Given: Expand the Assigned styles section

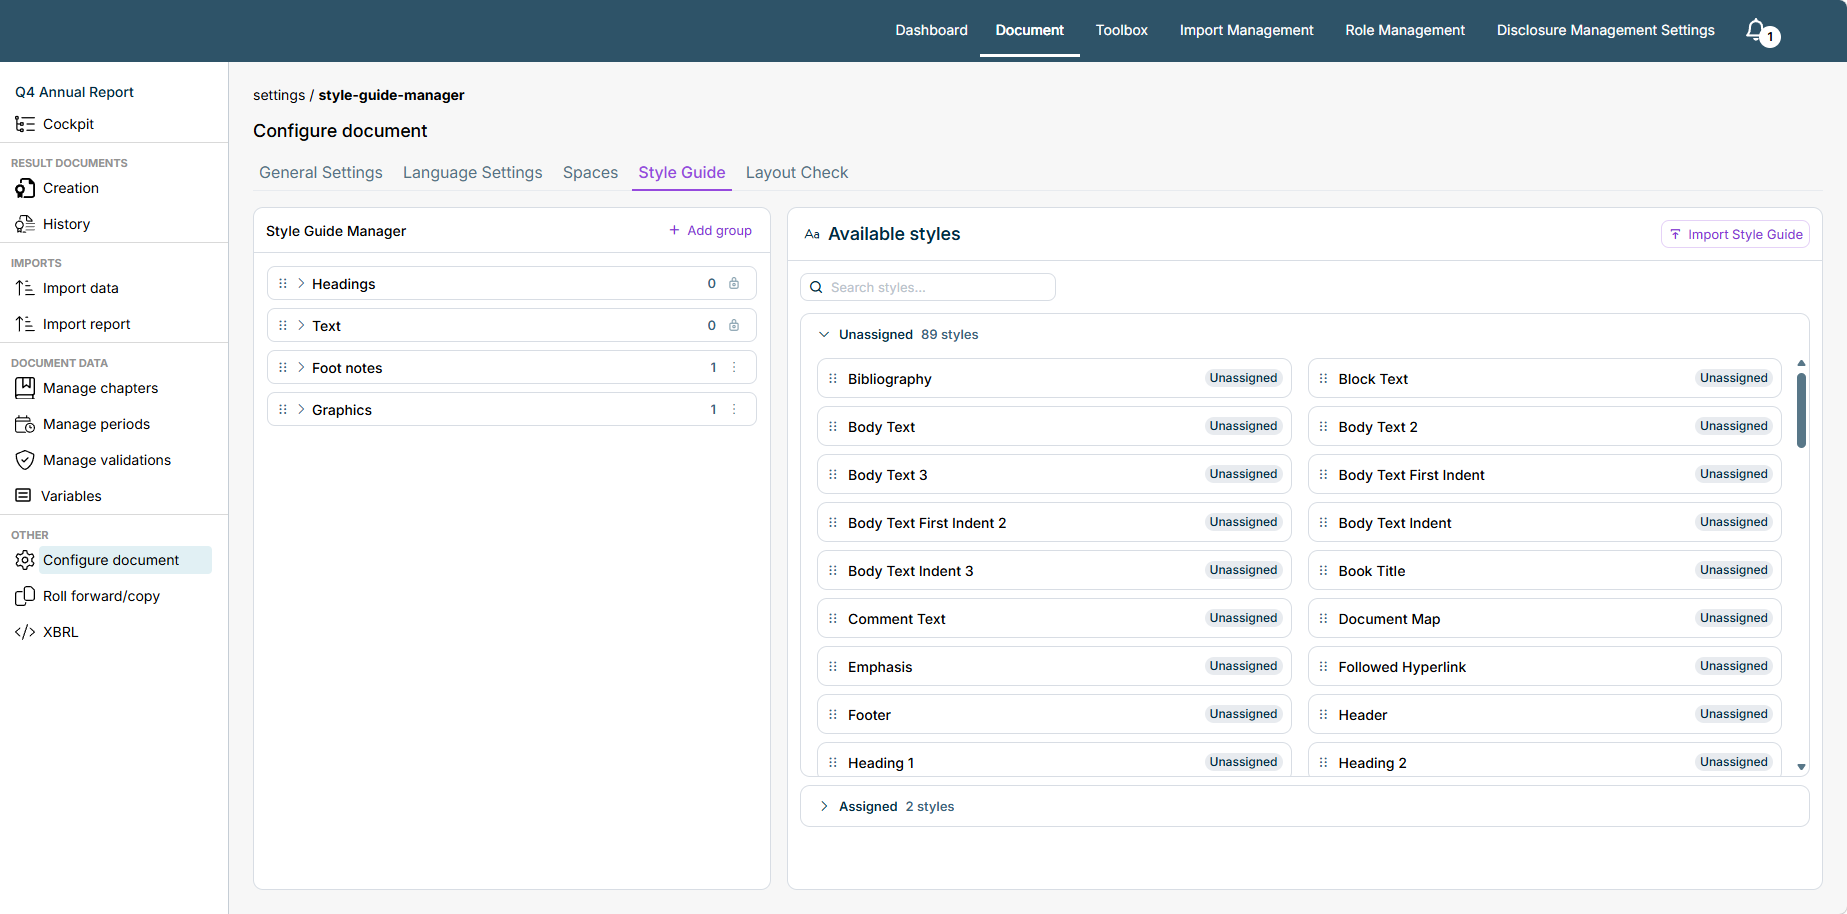Looking at the screenshot, I should [824, 806].
